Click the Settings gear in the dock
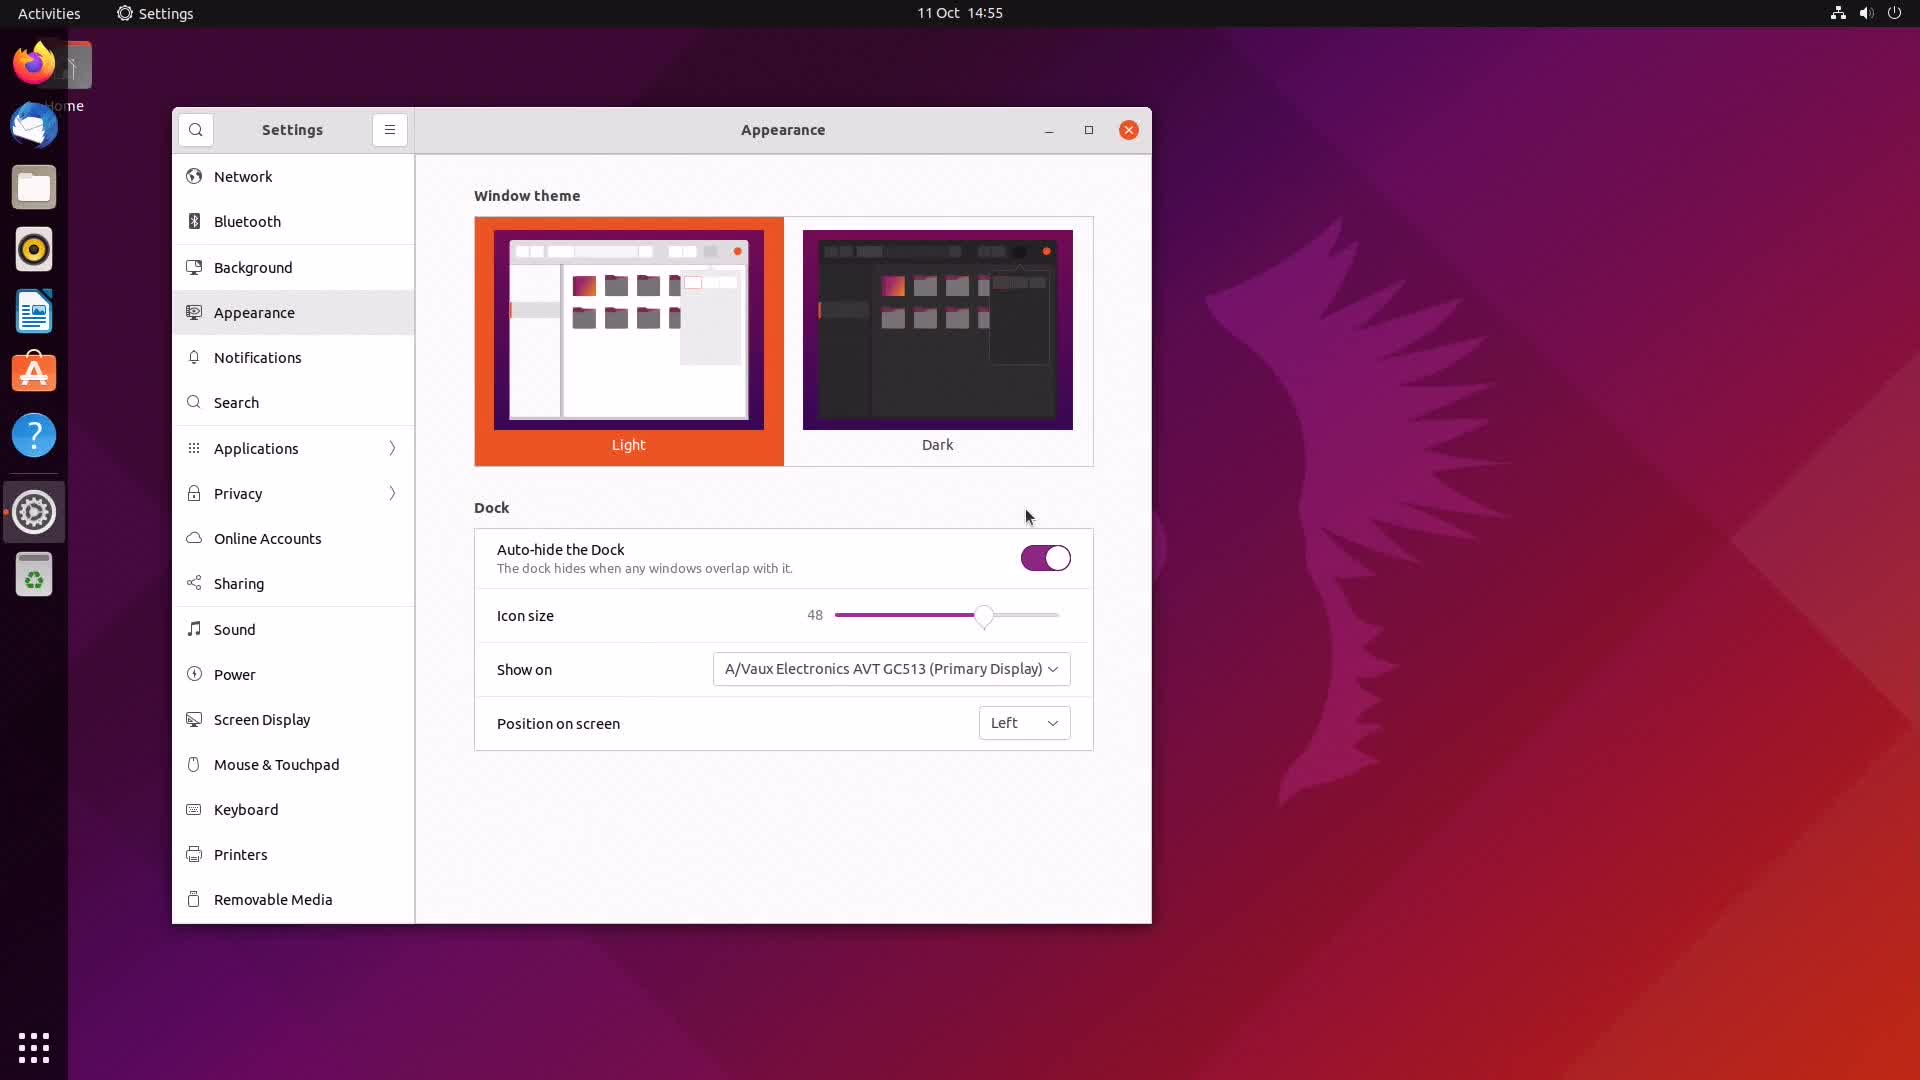The width and height of the screenshot is (1920, 1080). 34,512
